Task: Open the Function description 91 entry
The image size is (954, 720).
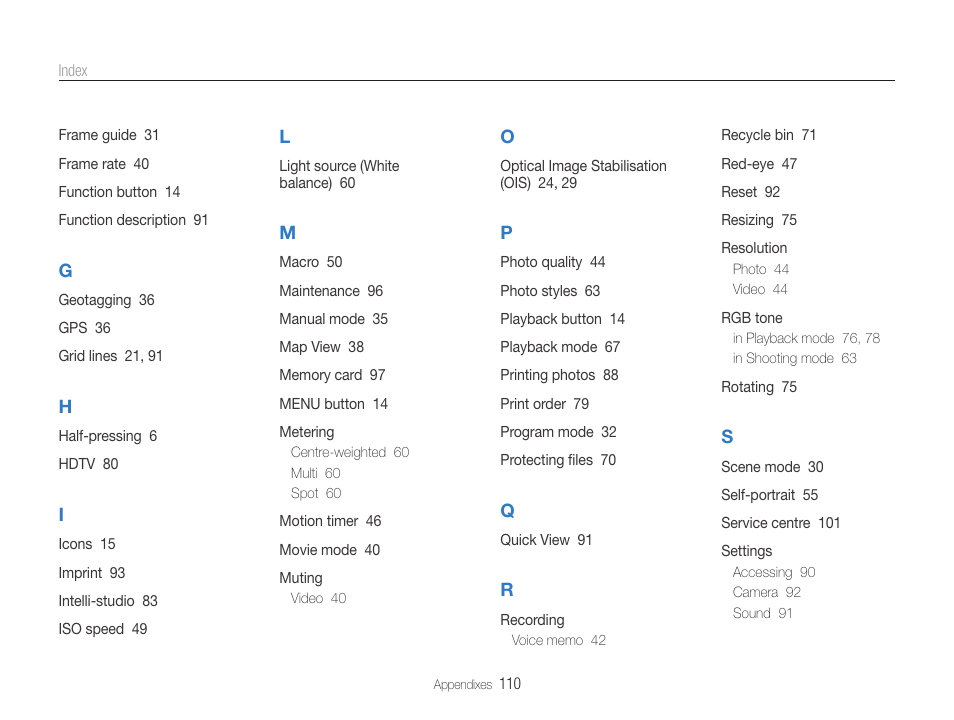Action: click(133, 220)
